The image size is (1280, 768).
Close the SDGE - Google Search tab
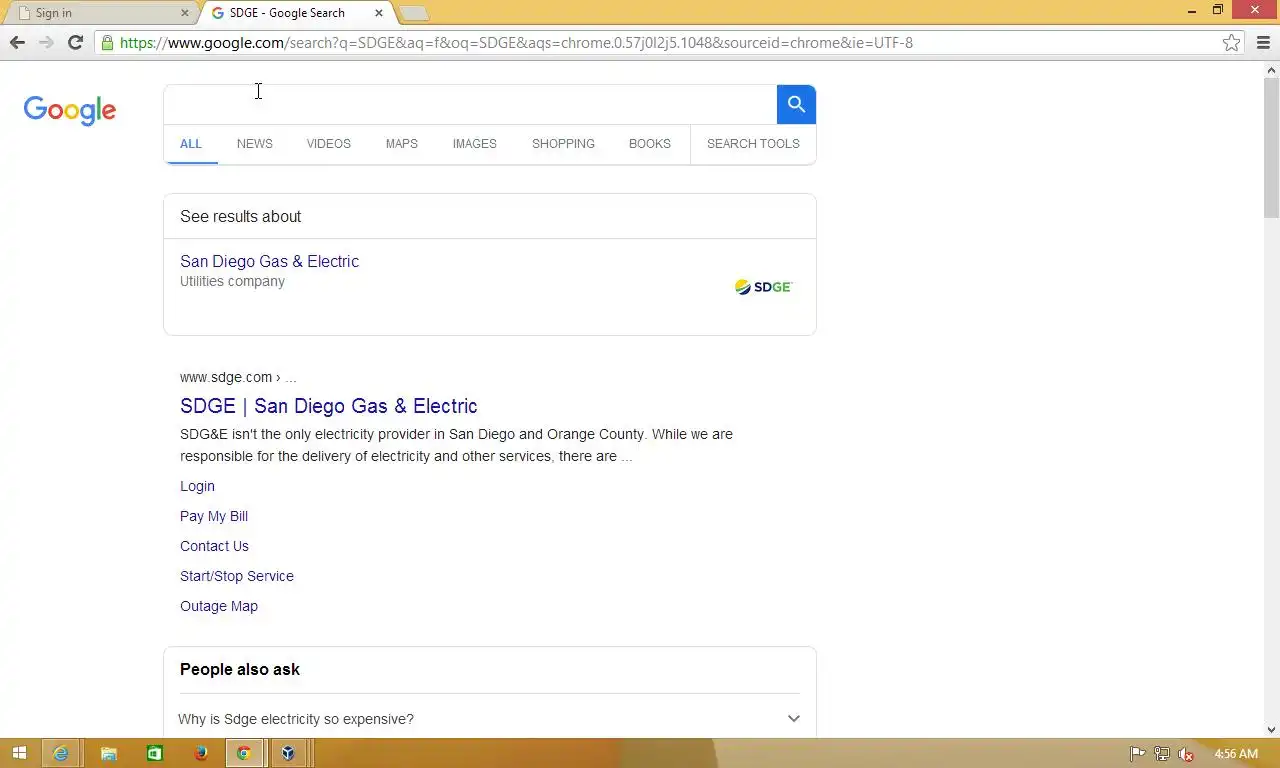(379, 13)
